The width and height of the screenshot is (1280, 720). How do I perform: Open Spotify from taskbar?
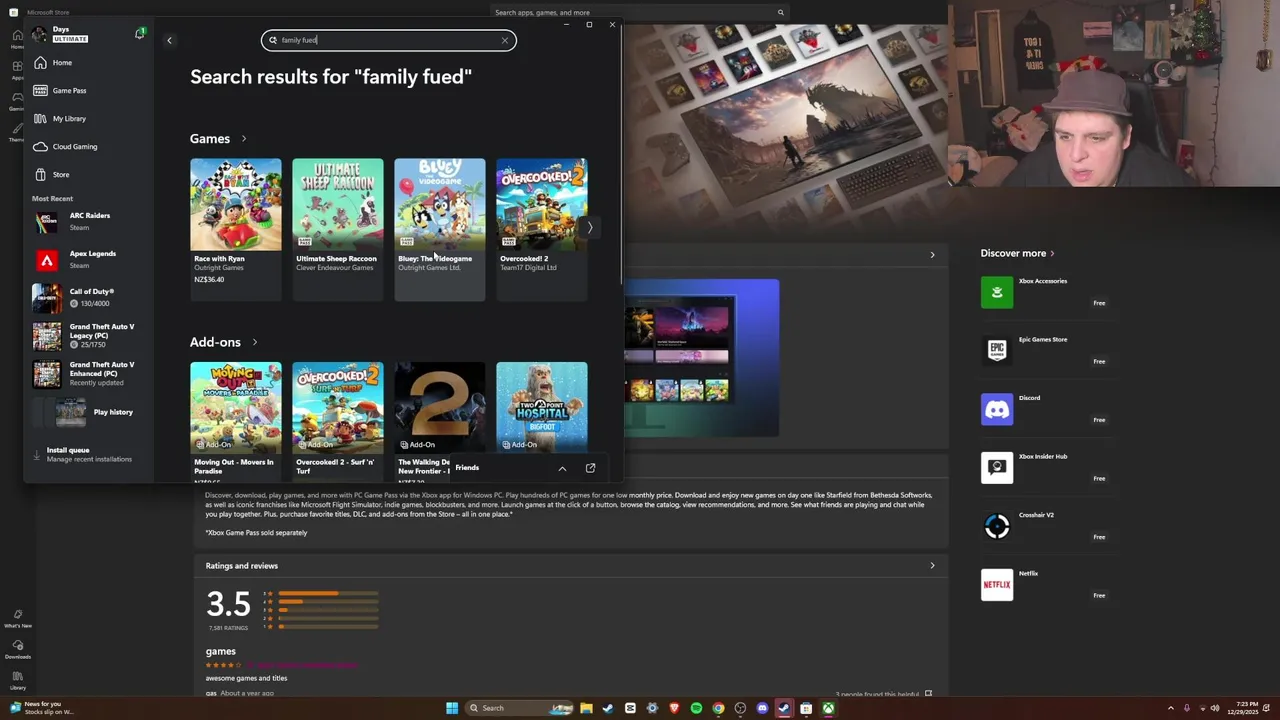696,708
